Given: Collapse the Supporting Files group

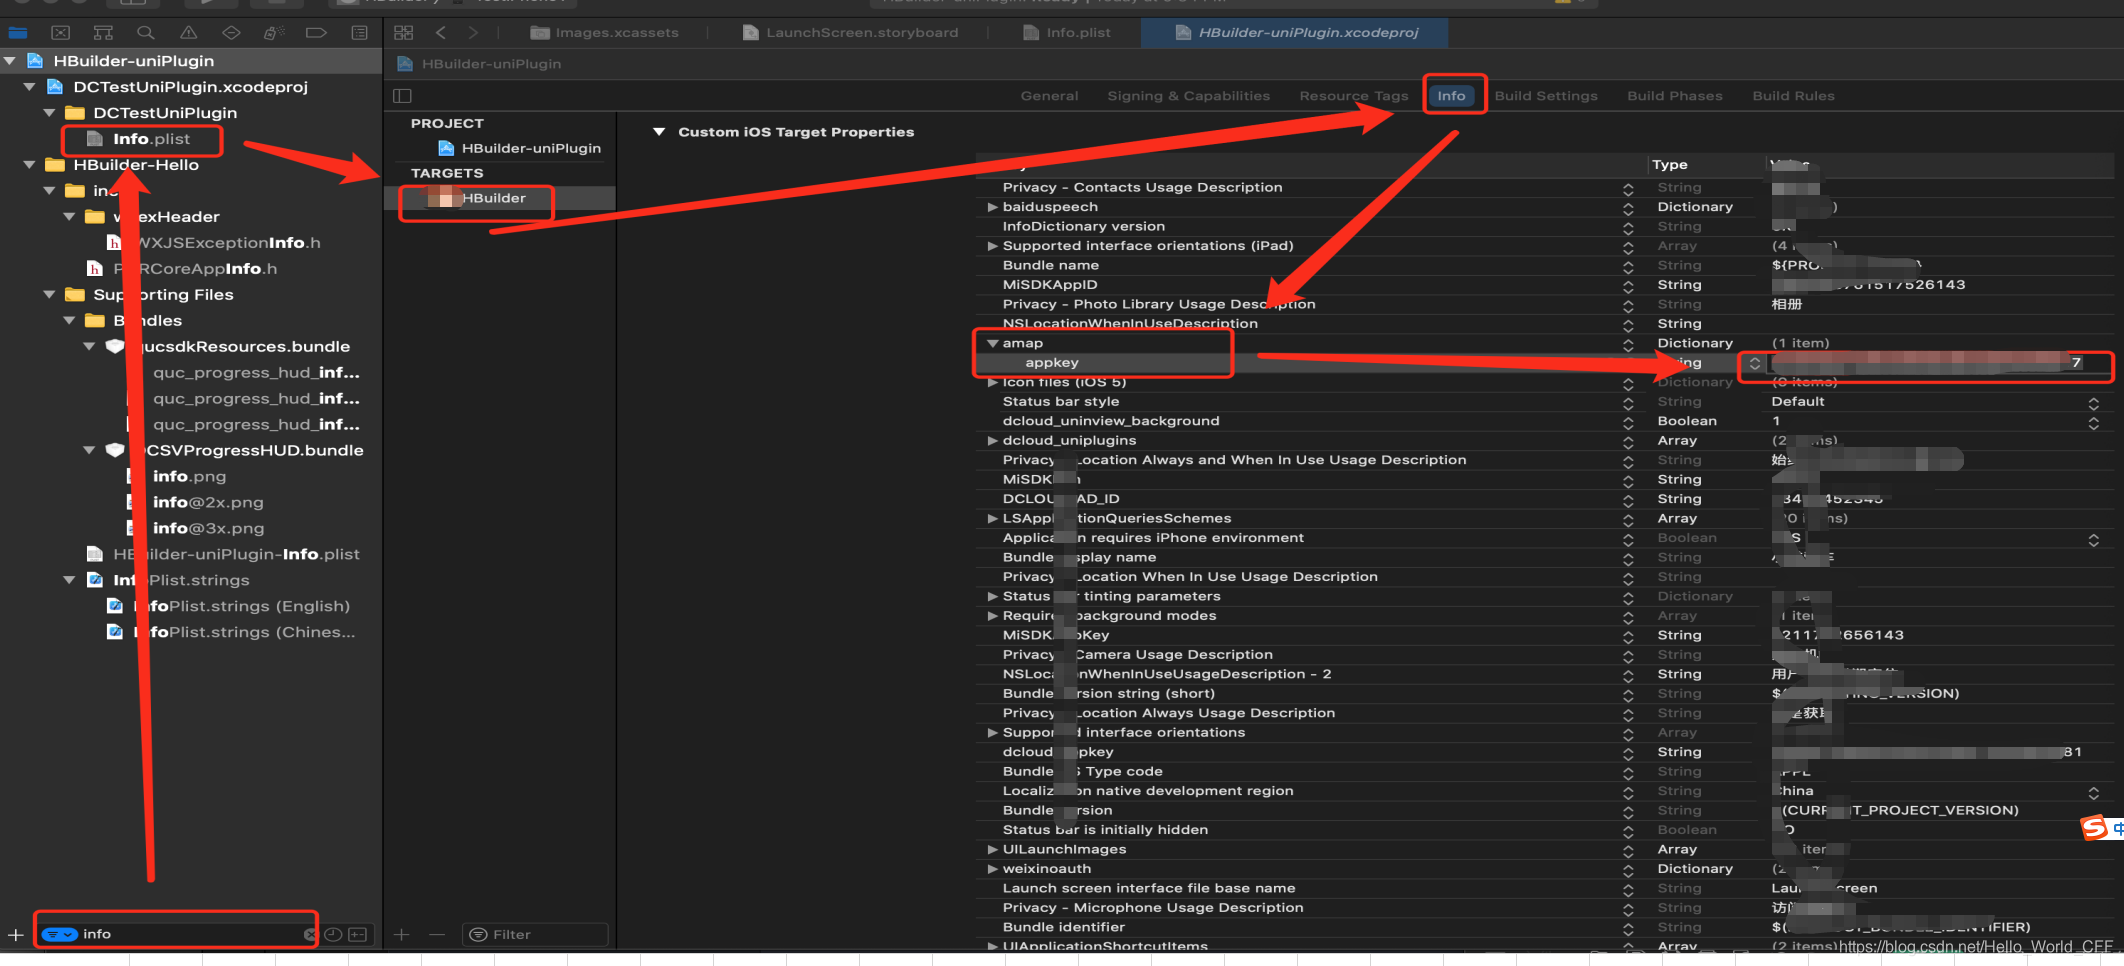Looking at the screenshot, I should pos(49,295).
